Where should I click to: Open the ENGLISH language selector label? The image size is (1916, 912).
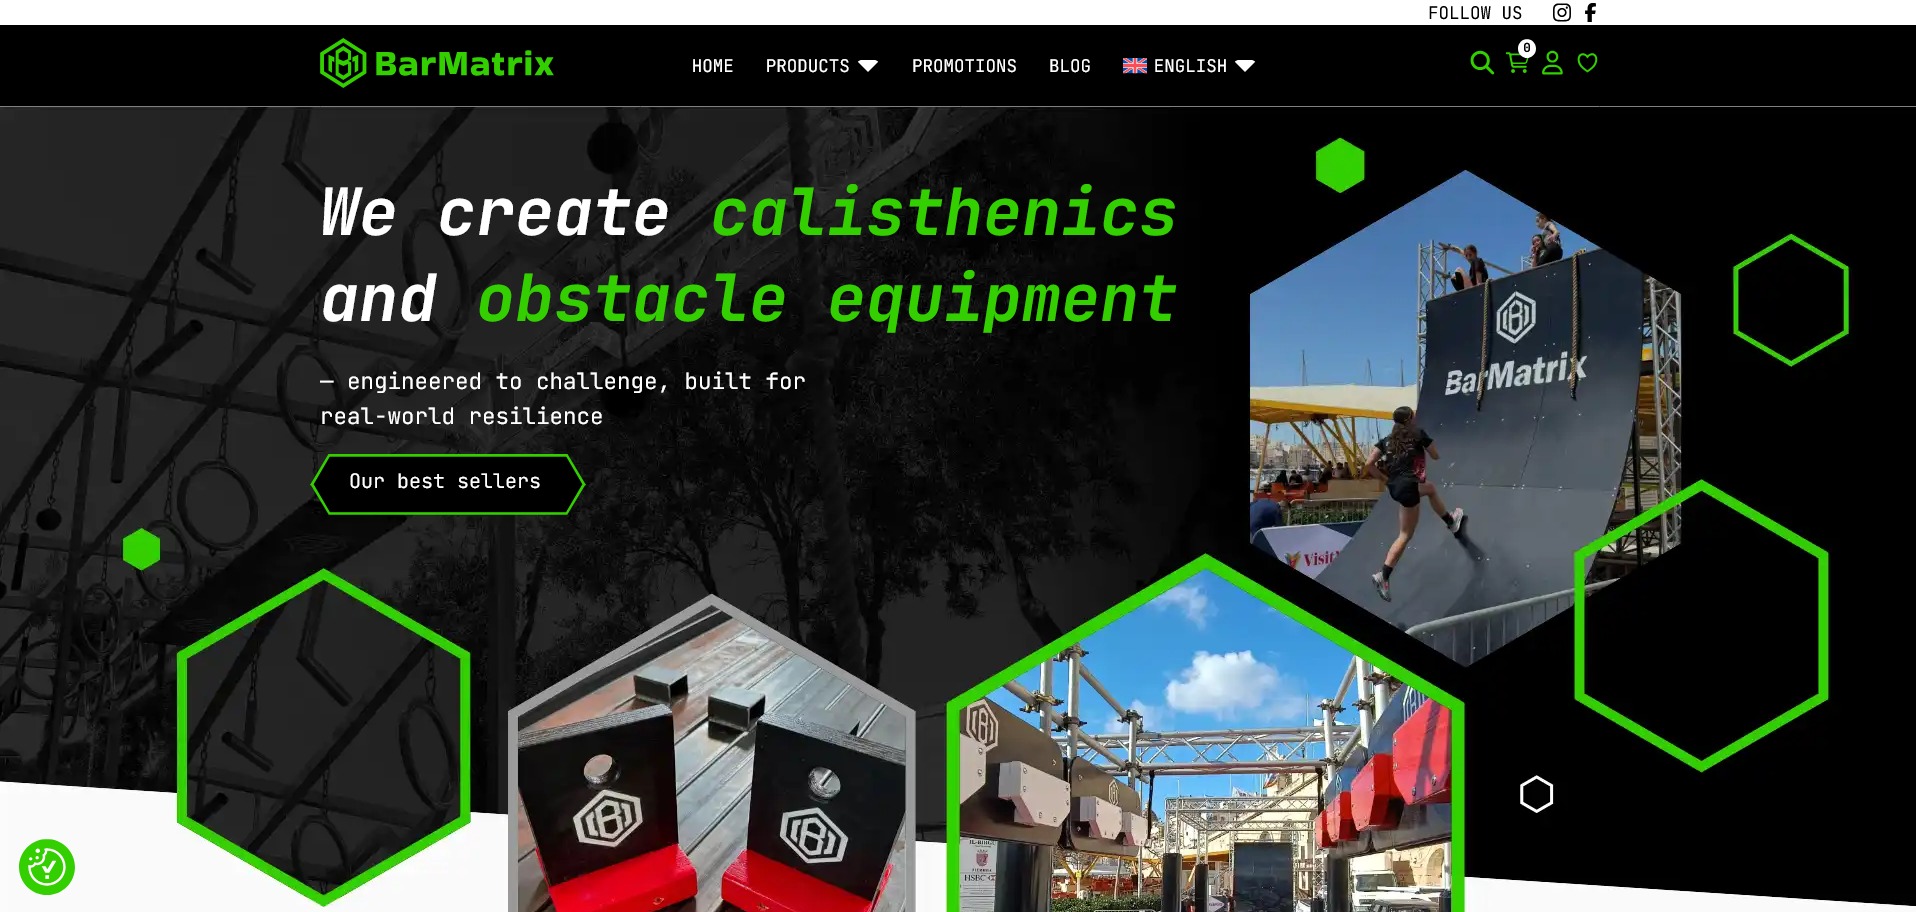click(x=1190, y=66)
